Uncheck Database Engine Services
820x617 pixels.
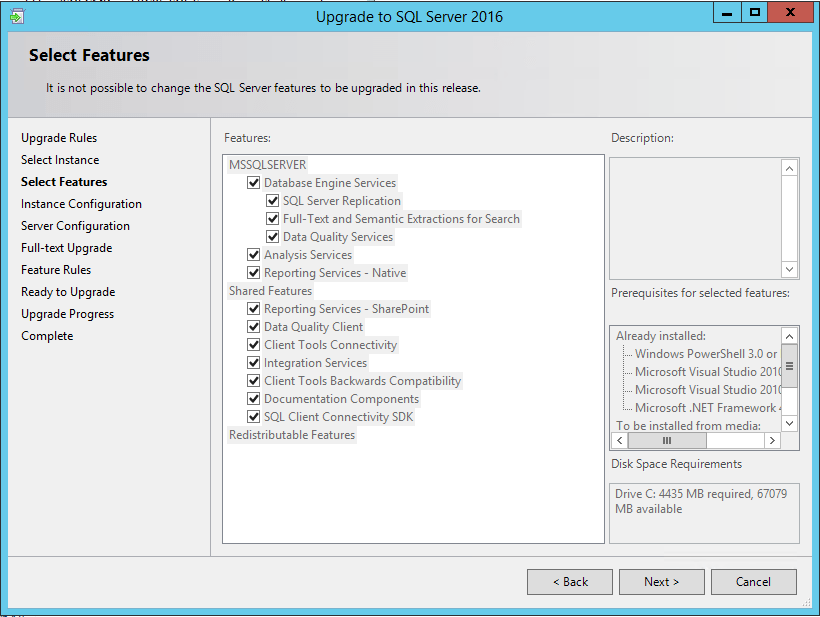tap(254, 182)
